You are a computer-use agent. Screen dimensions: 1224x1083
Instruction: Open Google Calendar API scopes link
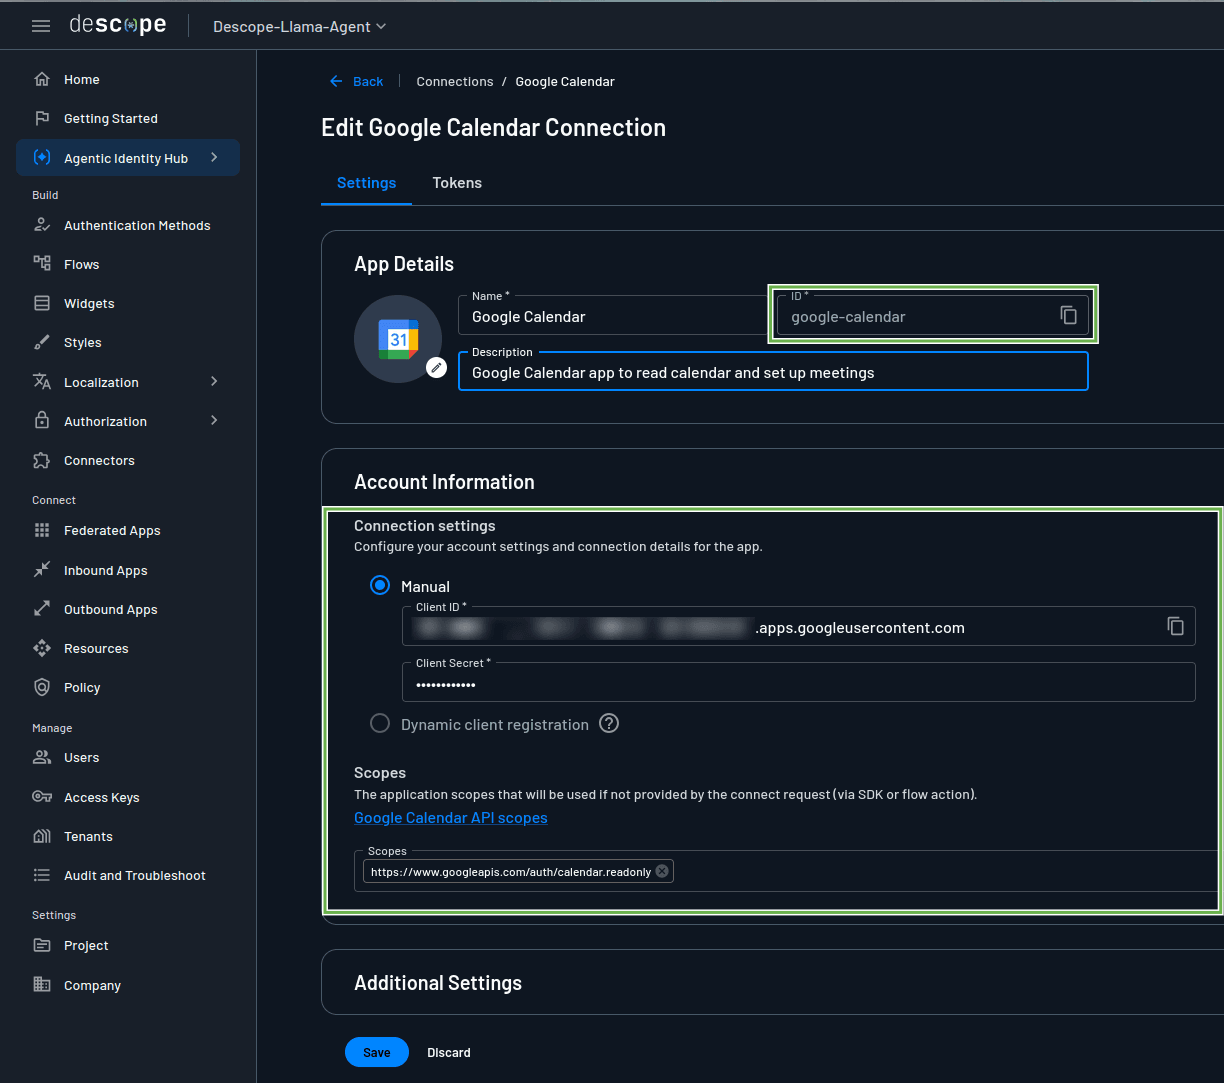(x=451, y=818)
